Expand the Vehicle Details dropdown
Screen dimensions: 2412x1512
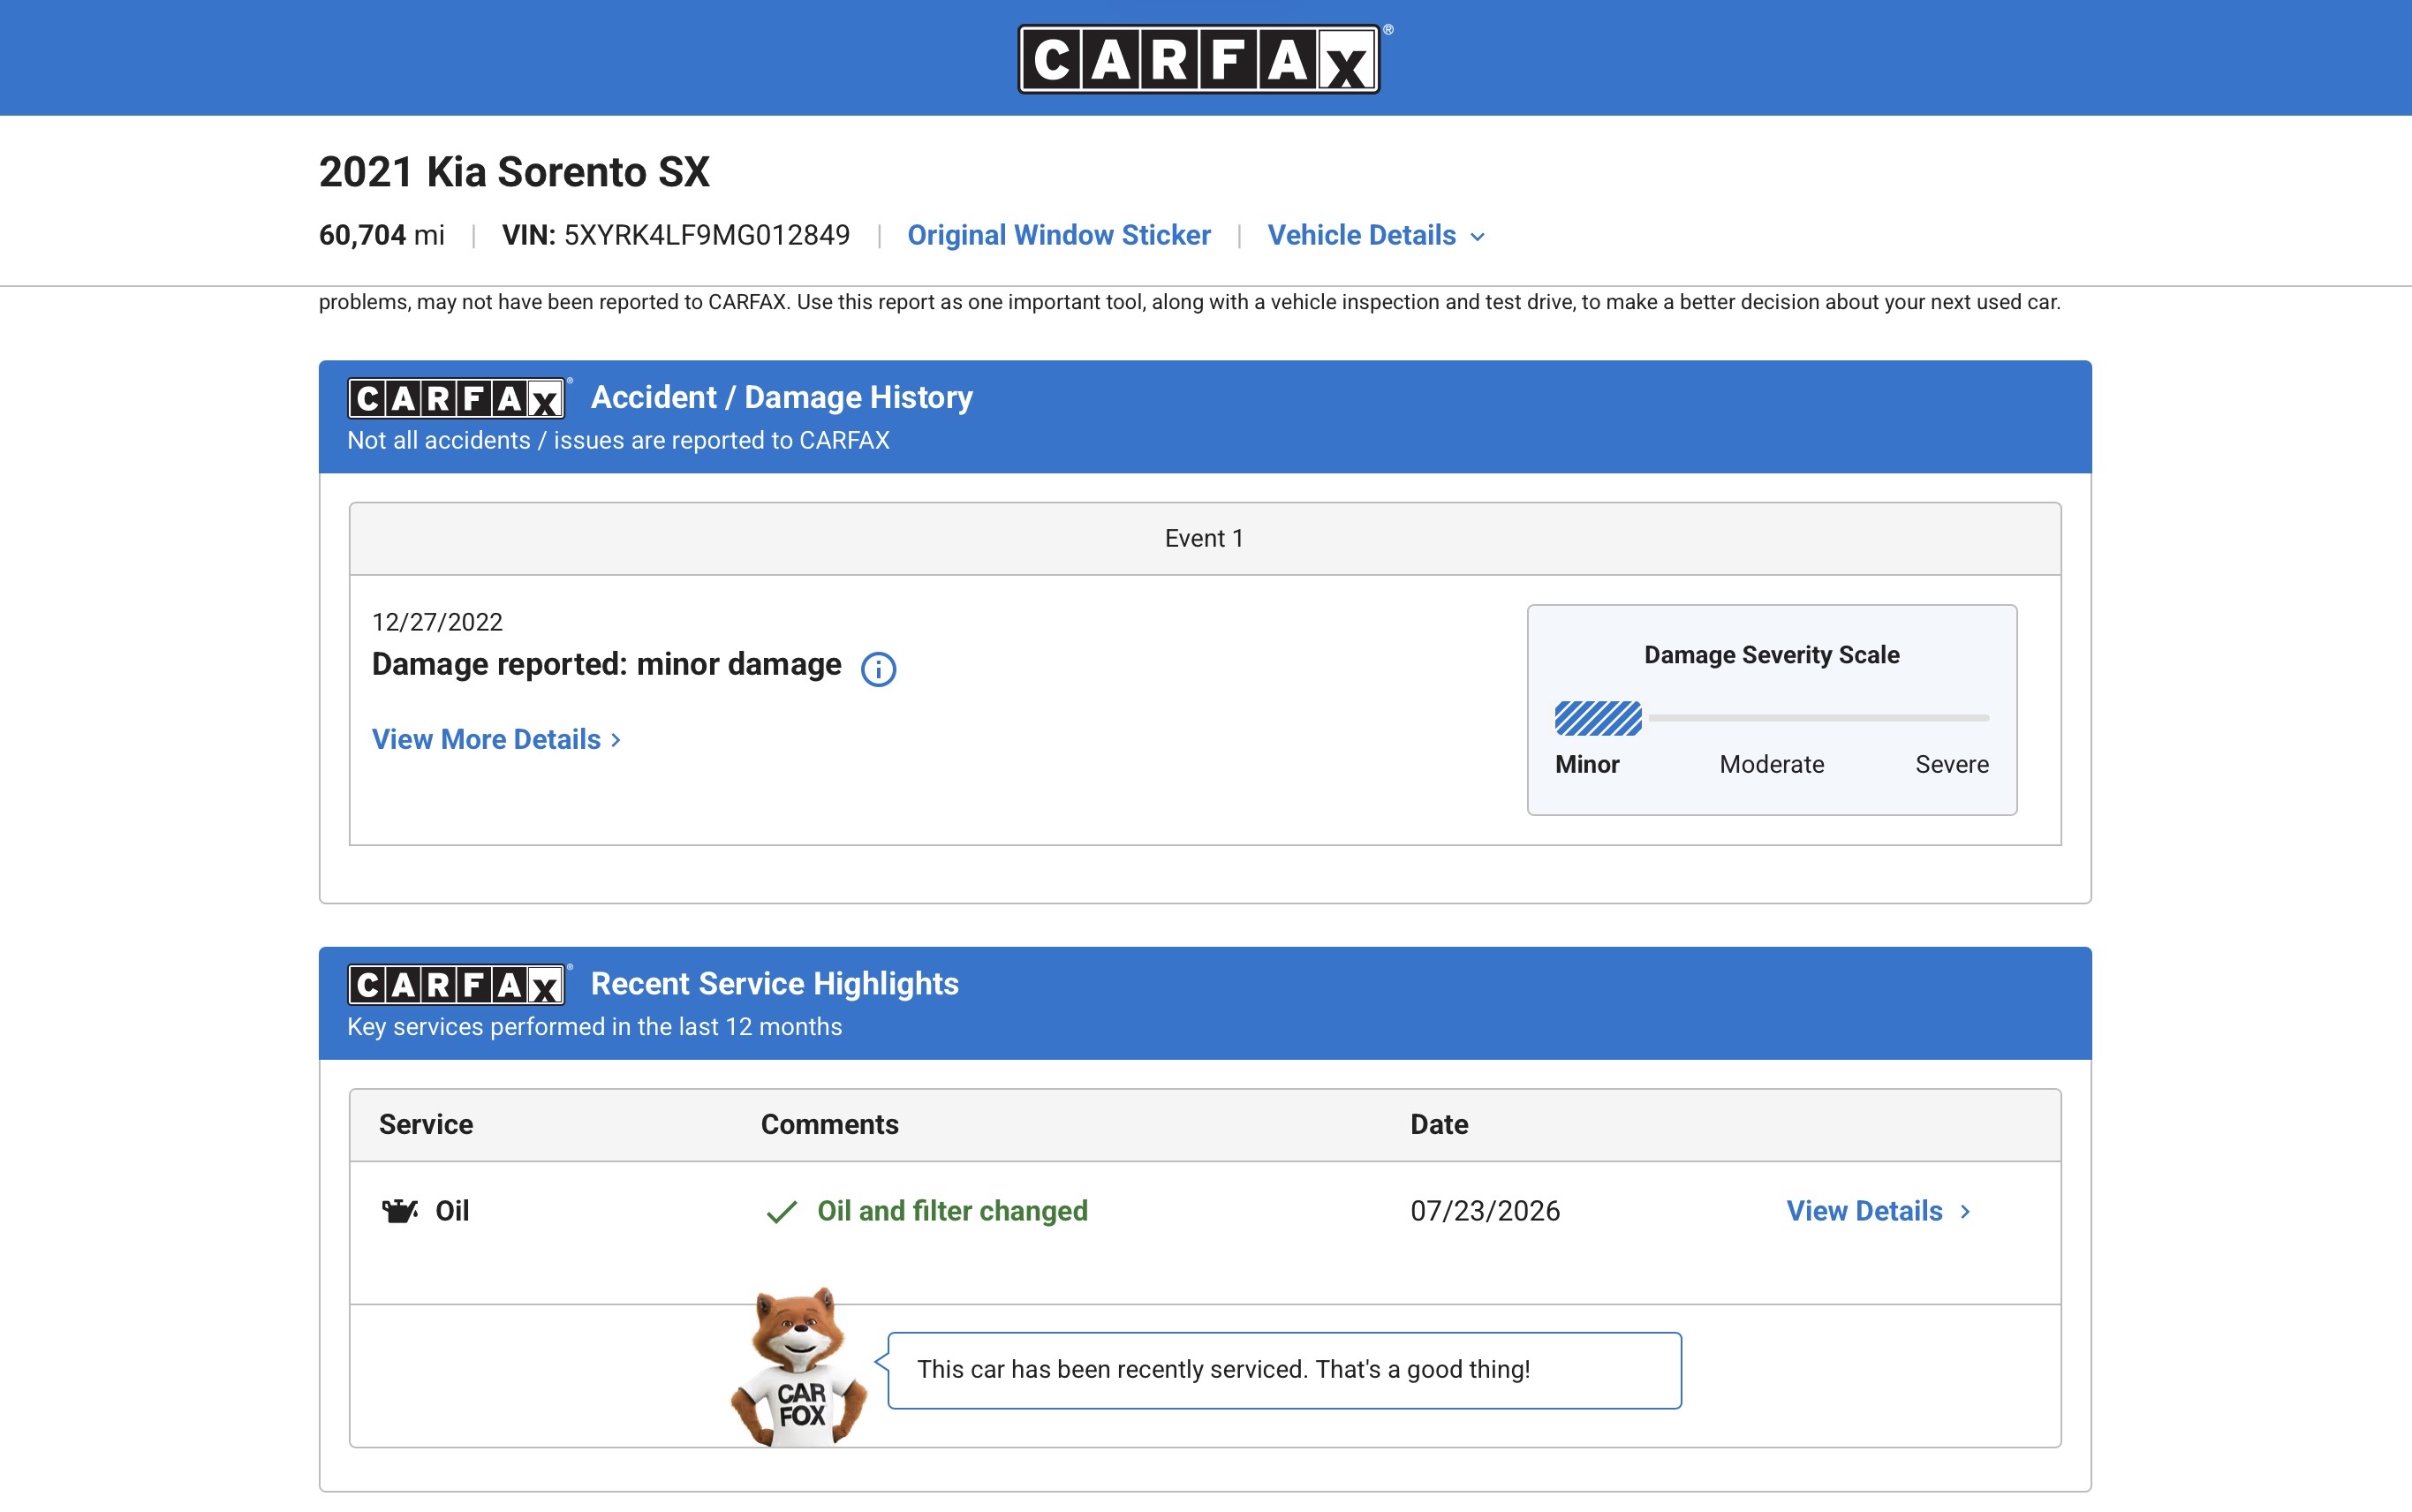pyautogui.click(x=1376, y=235)
